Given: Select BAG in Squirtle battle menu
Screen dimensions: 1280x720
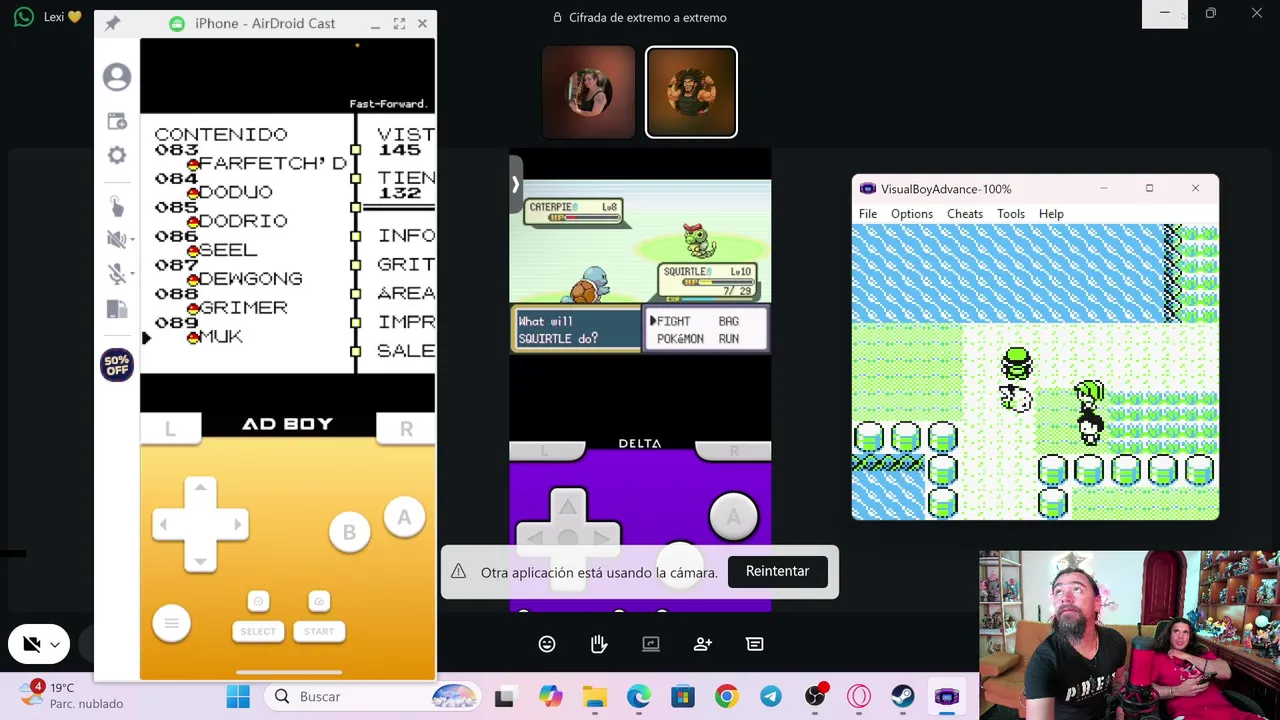Looking at the screenshot, I should point(729,321).
